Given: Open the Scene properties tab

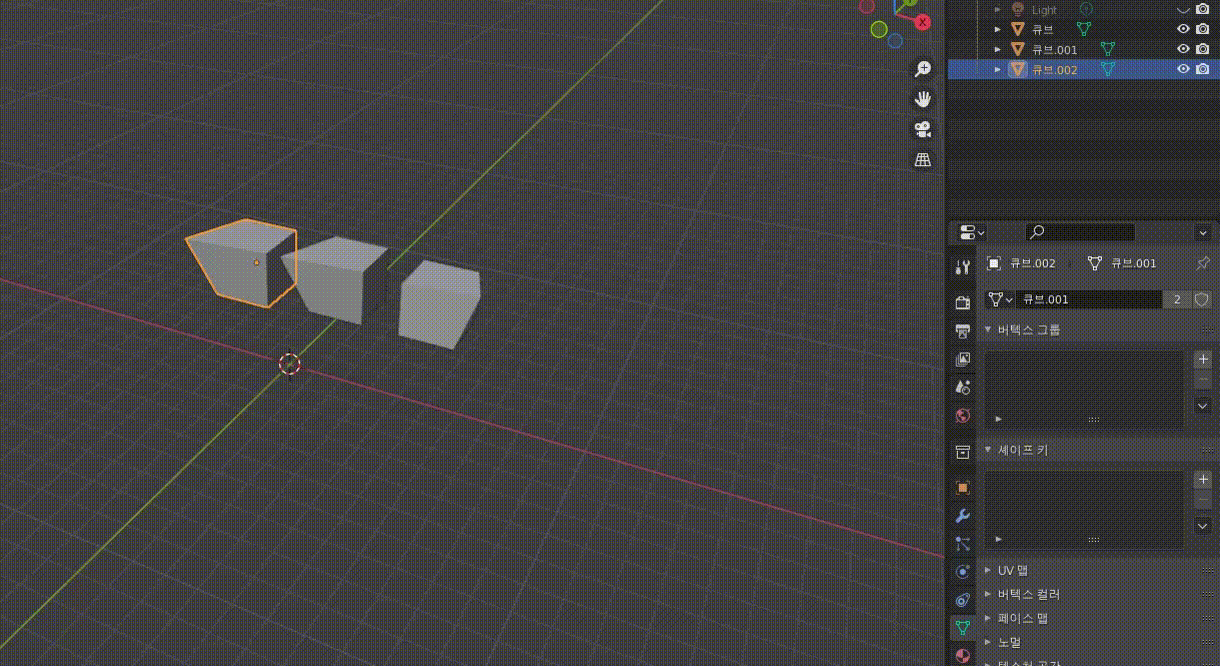Looking at the screenshot, I should (963, 387).
